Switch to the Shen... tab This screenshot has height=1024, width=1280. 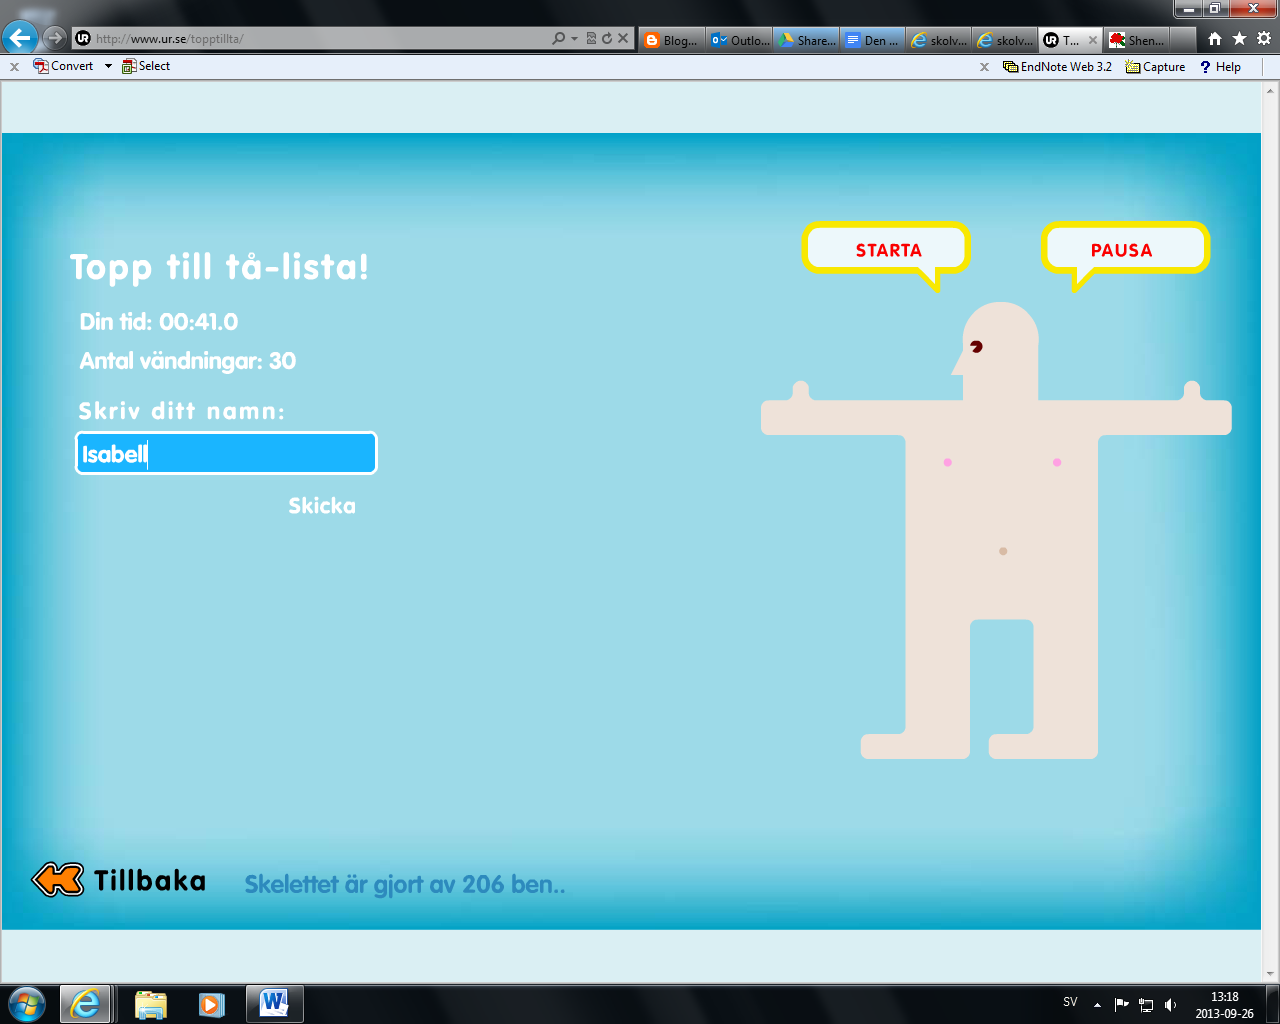[1136, 40]
